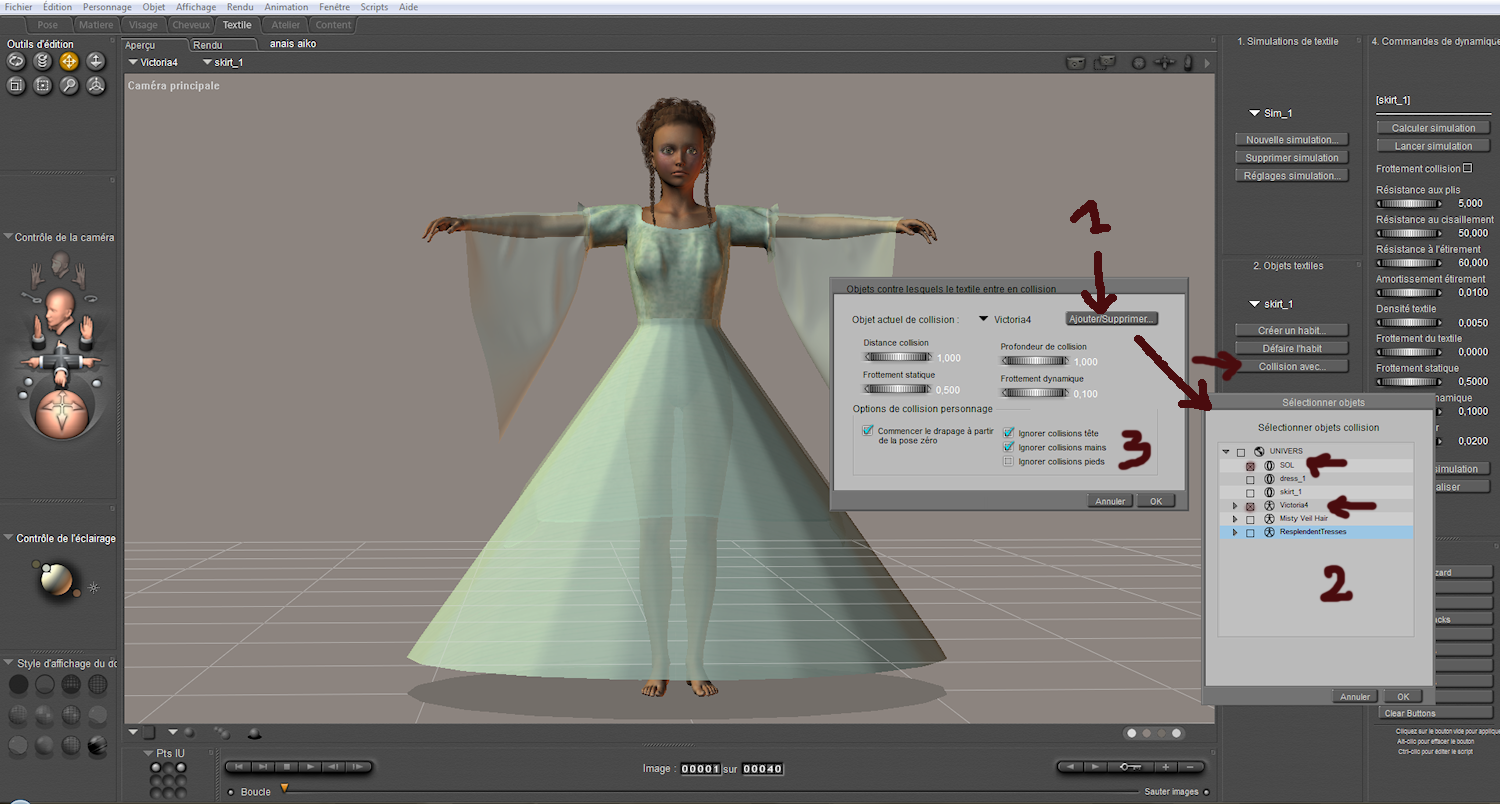Screen dimensions: 1500x804
Task: Click the light control globe
Action: (58, 580)
